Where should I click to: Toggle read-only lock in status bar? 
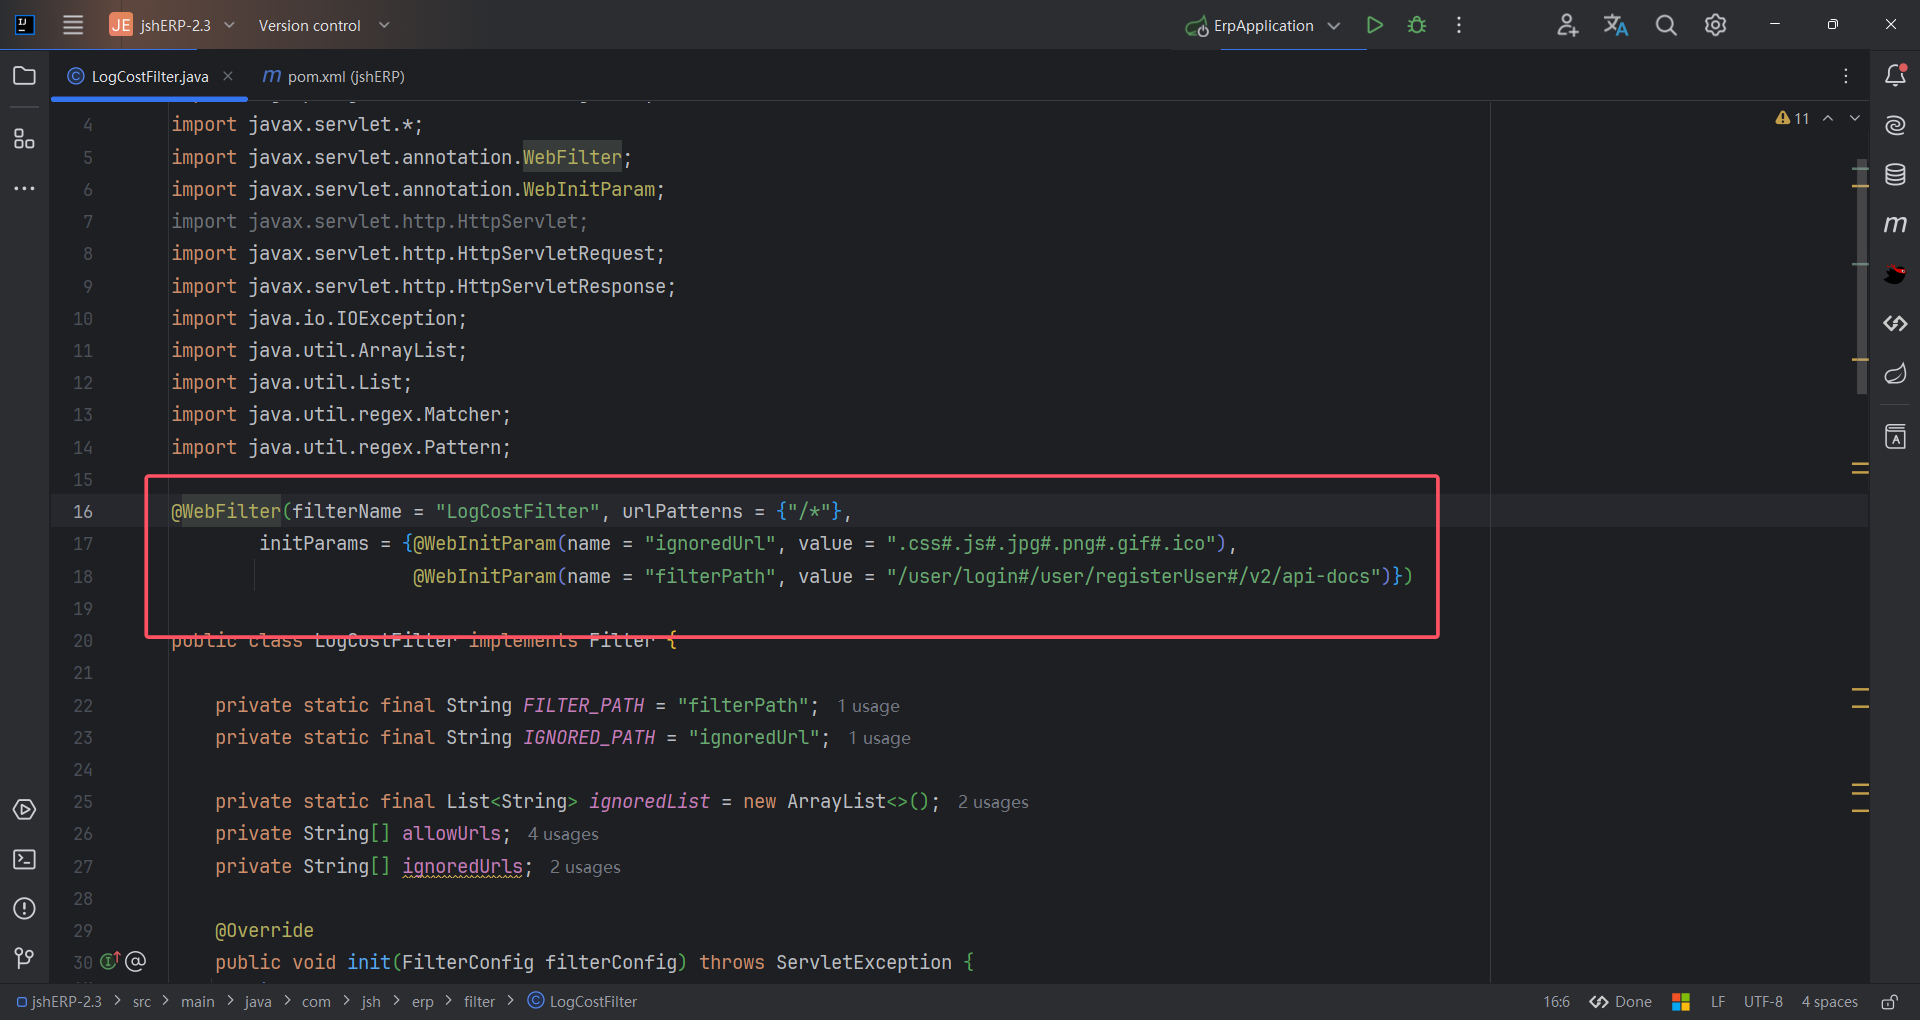pos(1889,1001)
